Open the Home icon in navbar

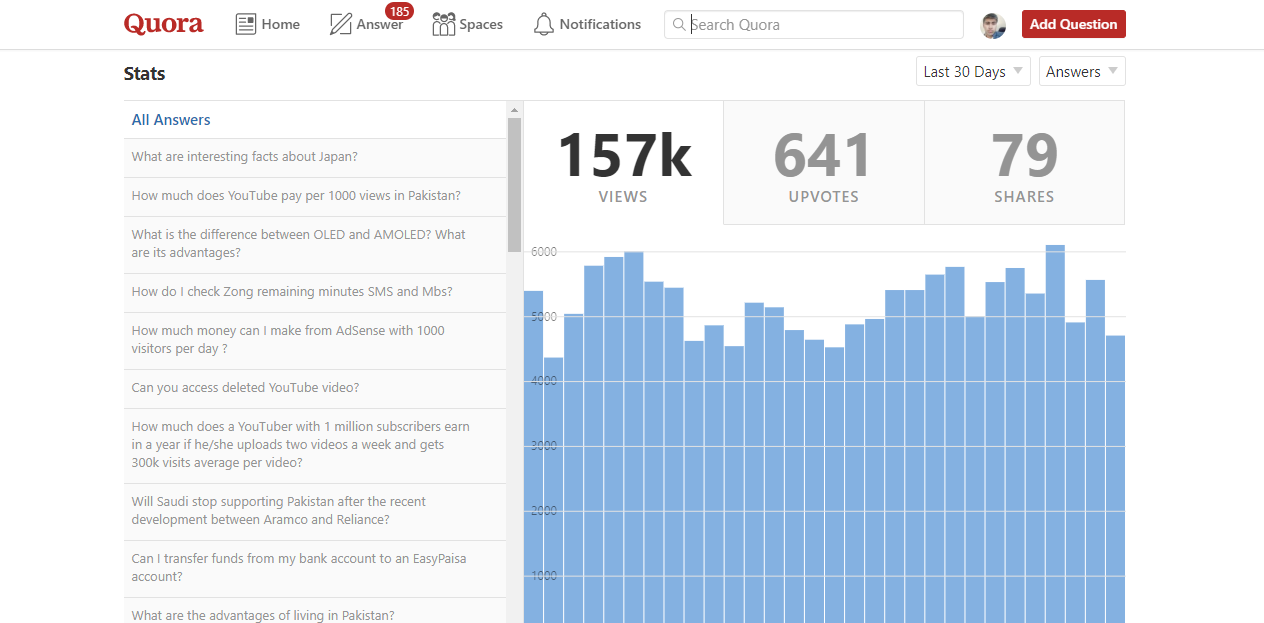pyautogui.click(x=246, y=24)
